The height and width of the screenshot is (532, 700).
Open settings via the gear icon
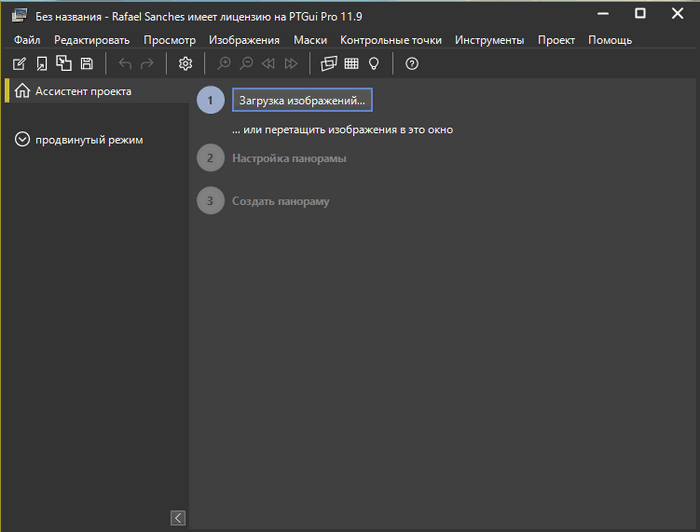tap(185, 64)
